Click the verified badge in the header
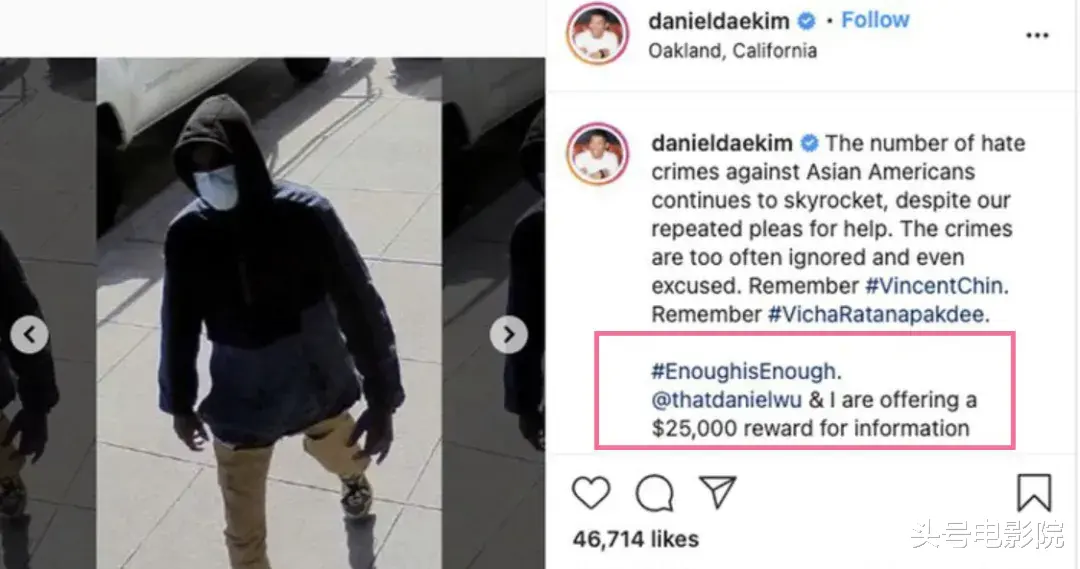The width and height of the screenshot is (1080, 569). point(806,22)
